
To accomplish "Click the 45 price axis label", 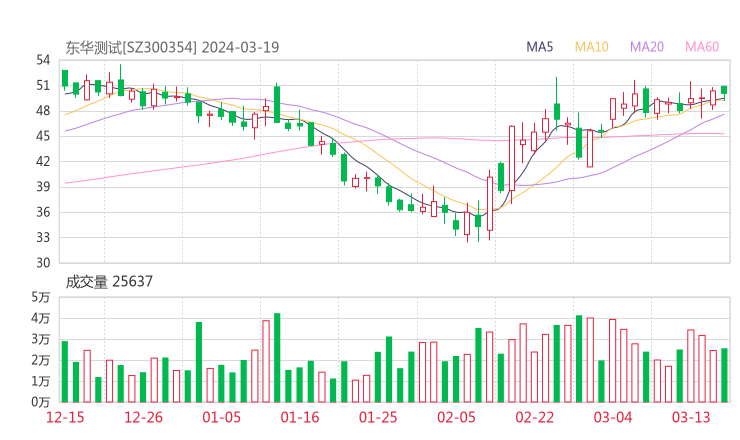I will (43, 136).
